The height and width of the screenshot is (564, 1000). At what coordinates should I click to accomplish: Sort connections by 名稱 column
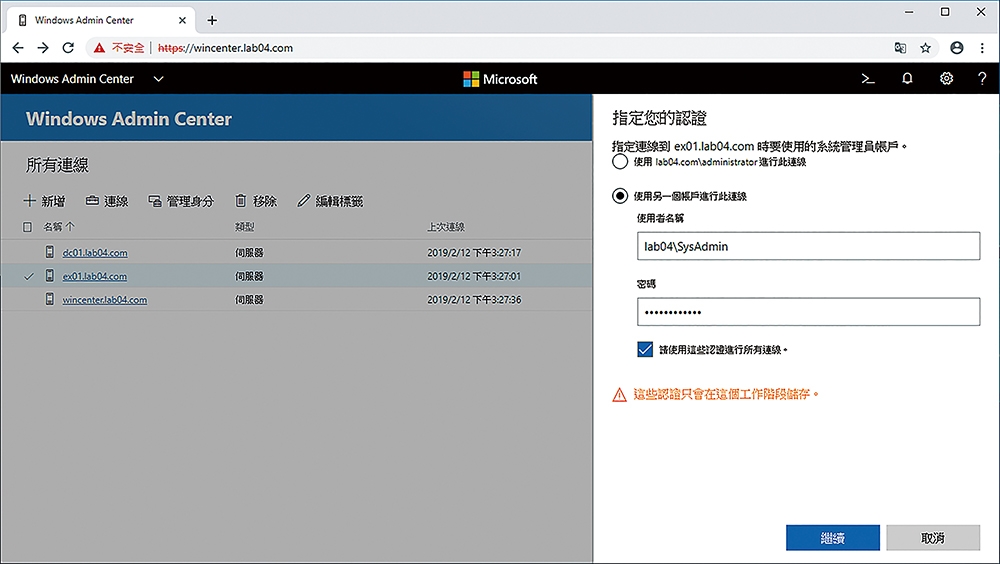coord(59,226)
